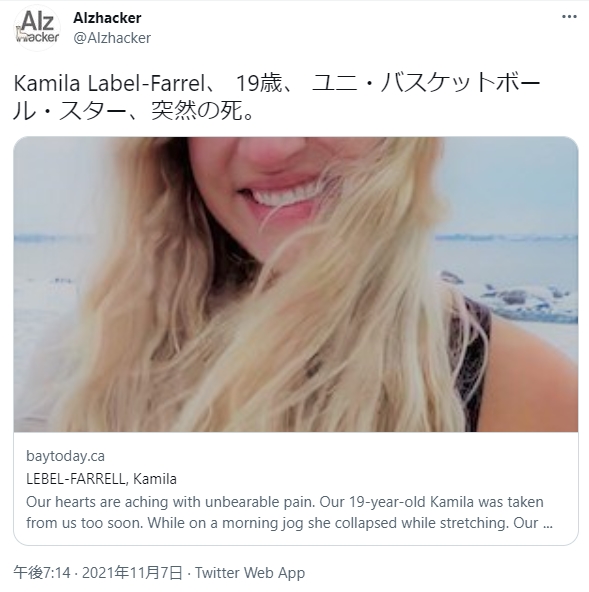Click the 'Our hearts are aching' description line

pos(285,502)
